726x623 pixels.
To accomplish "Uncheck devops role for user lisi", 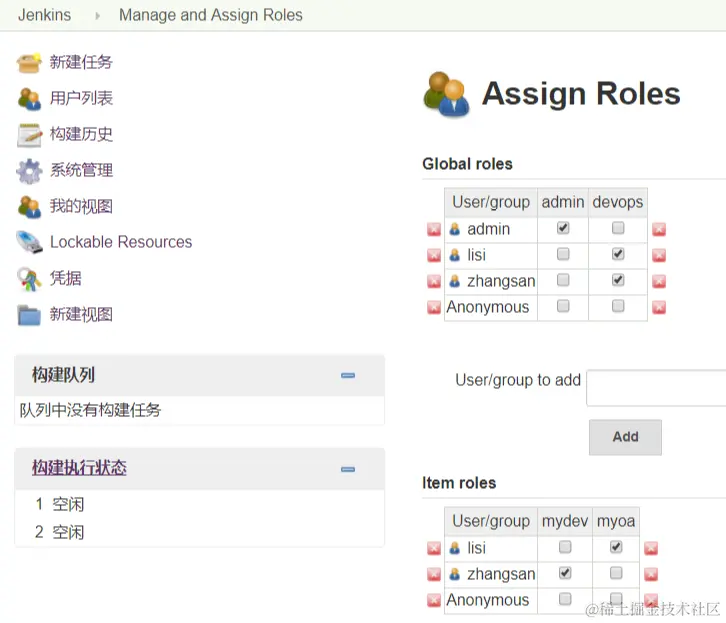I will [618, 254].
